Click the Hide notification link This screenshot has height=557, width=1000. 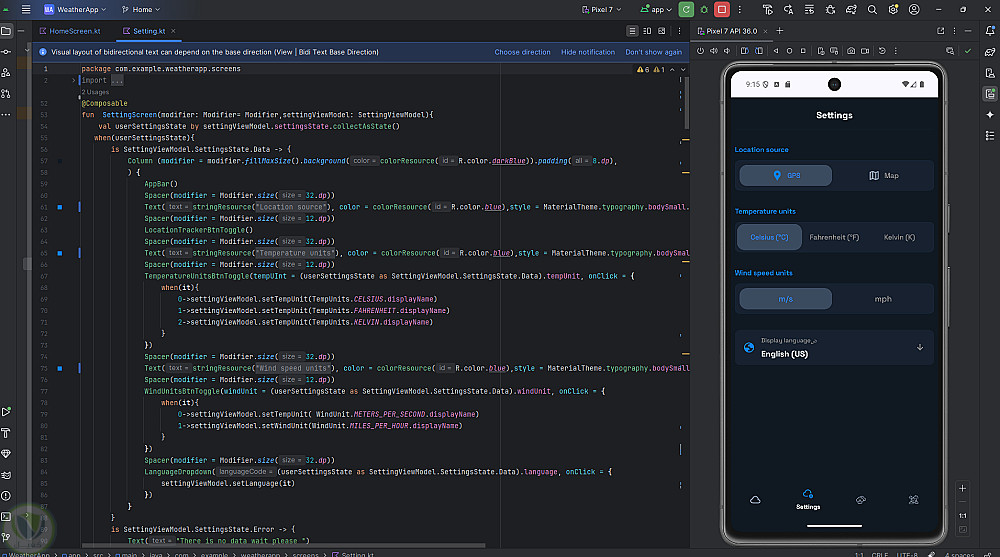coord(588,52)
